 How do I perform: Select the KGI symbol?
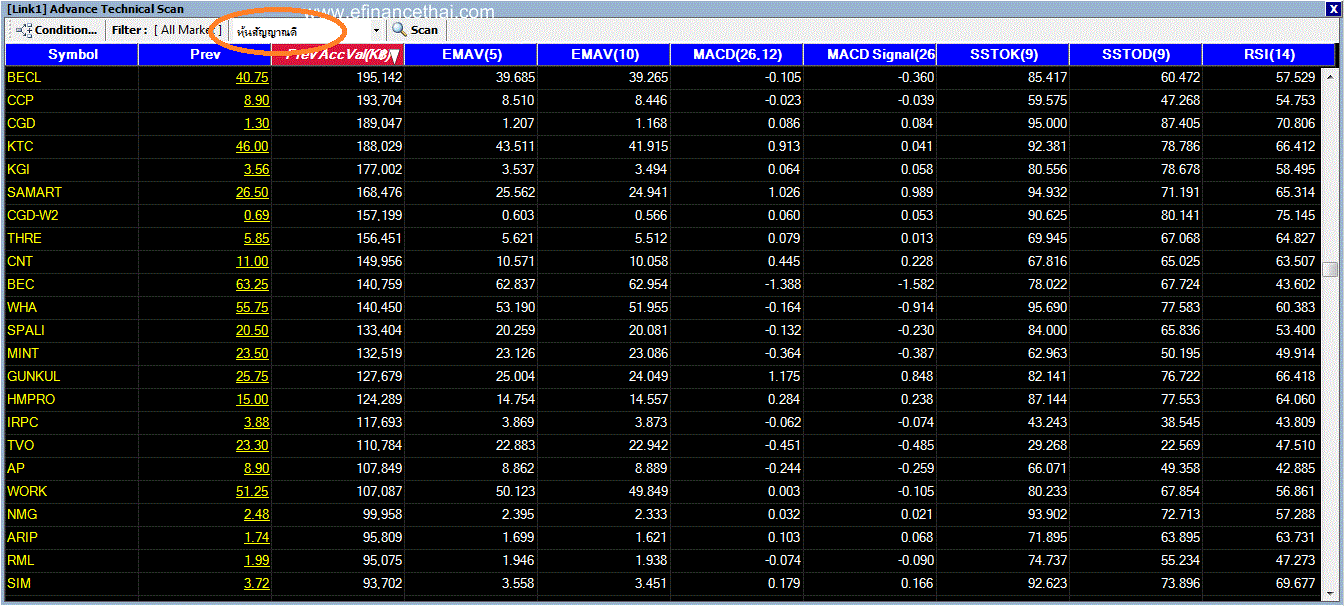(19, 169)
